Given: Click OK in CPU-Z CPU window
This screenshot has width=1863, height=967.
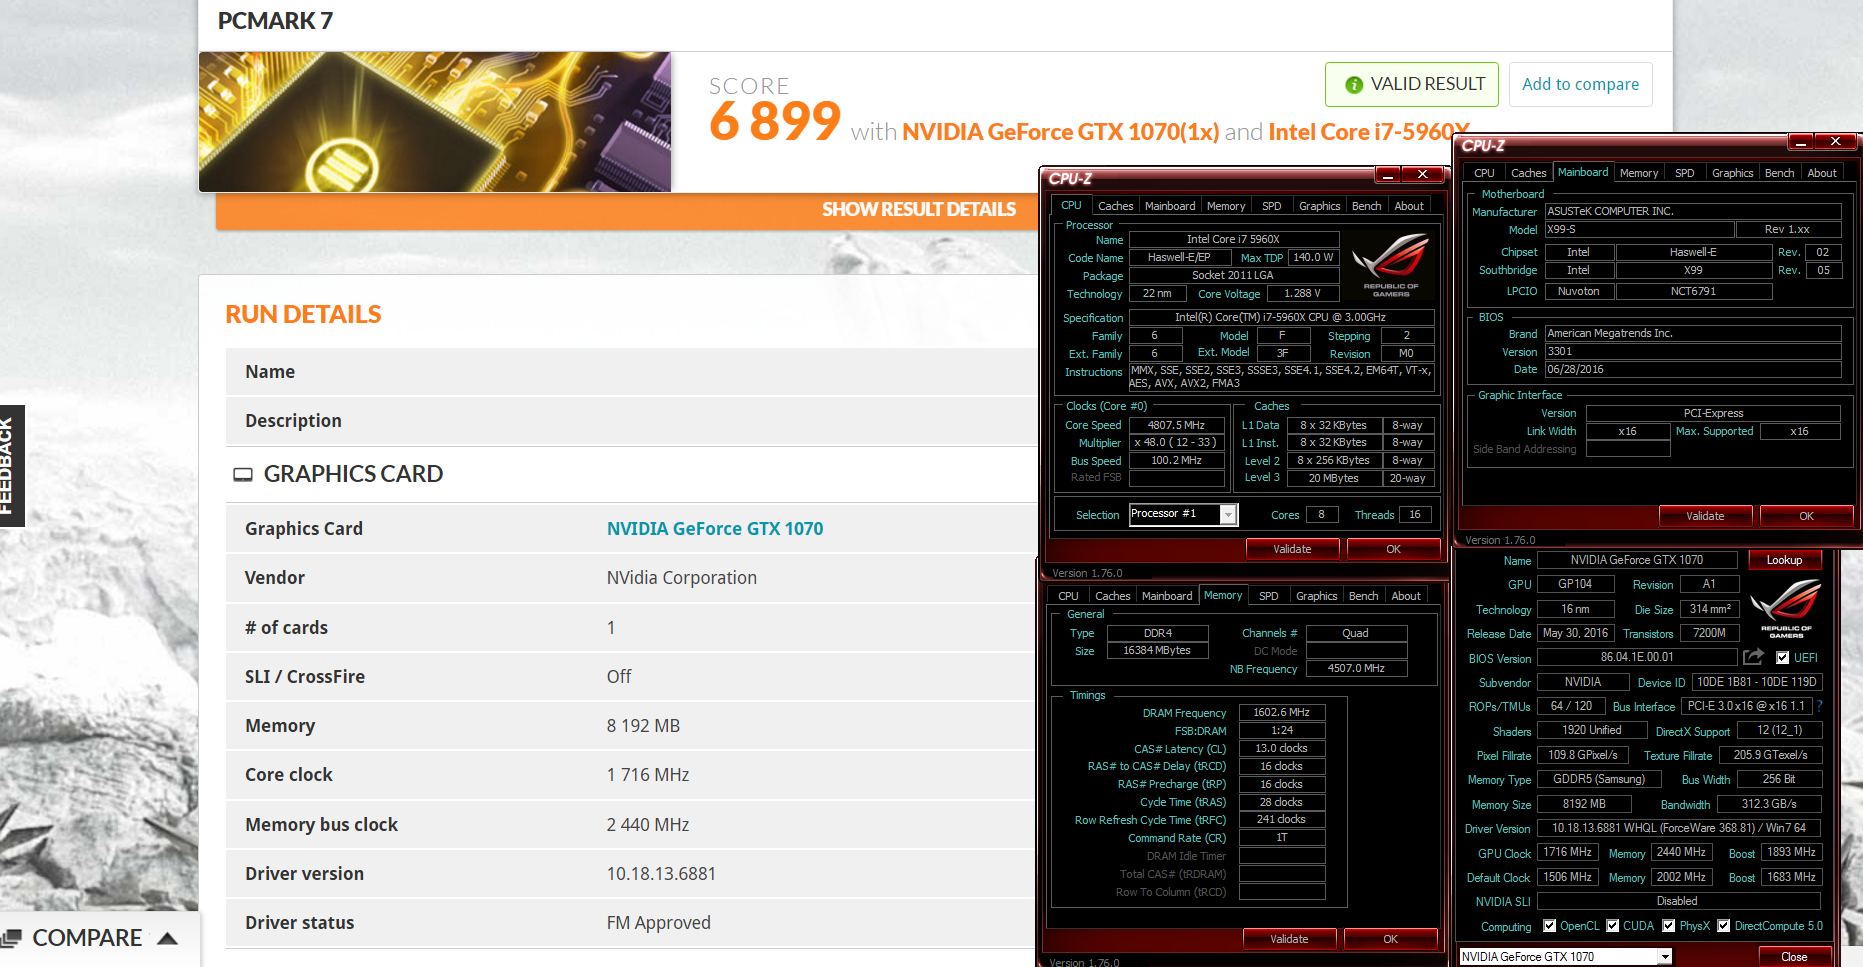Looking at the screenshot, I should [1393, 549].
